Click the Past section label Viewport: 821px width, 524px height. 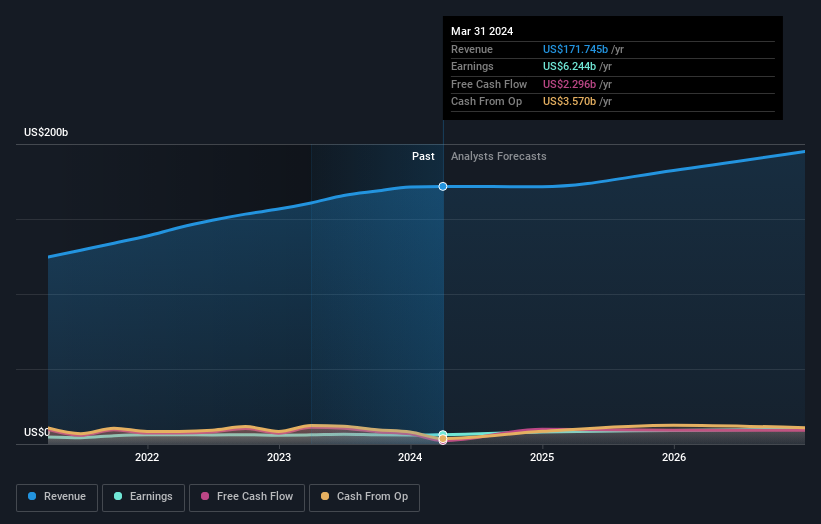point(423,157)
